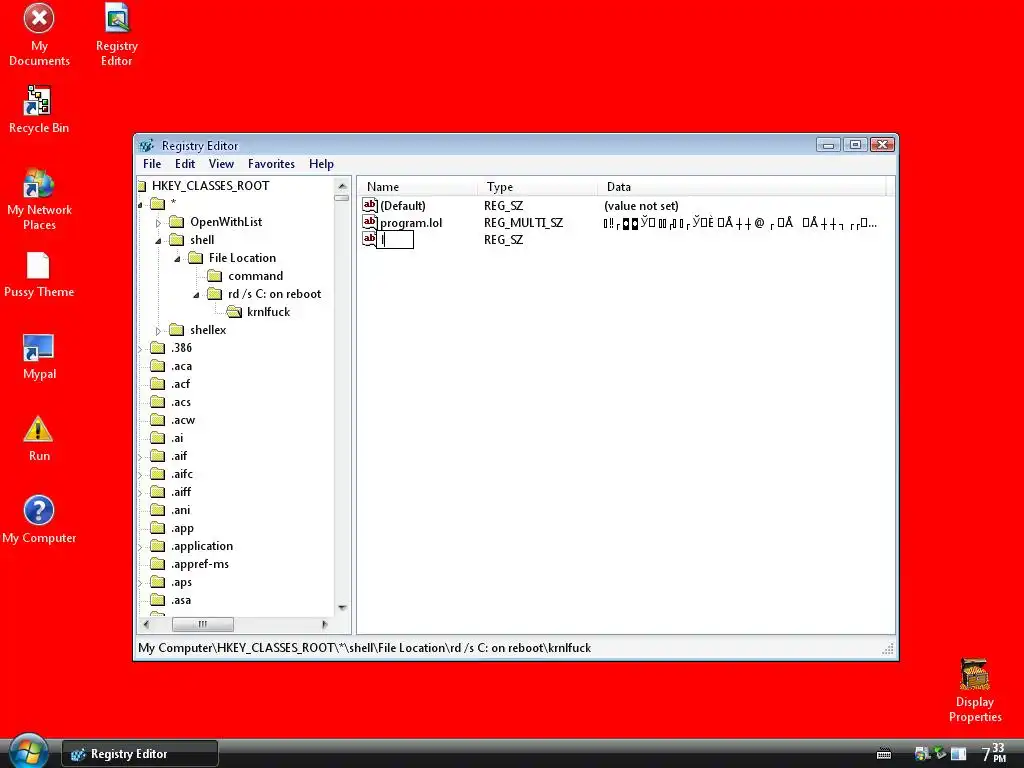Select the (Default) value string icon
The width and height of the screenshot is (1024, 768).
(370, 205)
